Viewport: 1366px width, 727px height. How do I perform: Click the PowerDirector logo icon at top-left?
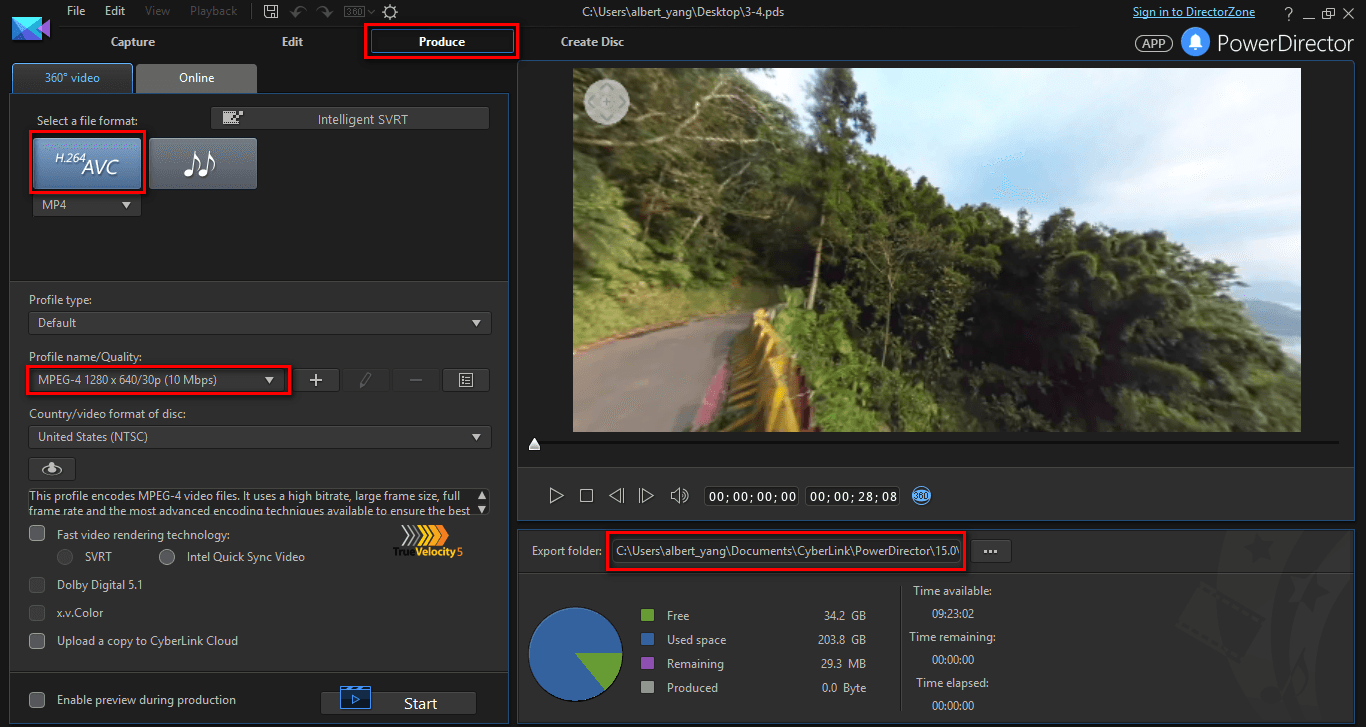(31, 27)
